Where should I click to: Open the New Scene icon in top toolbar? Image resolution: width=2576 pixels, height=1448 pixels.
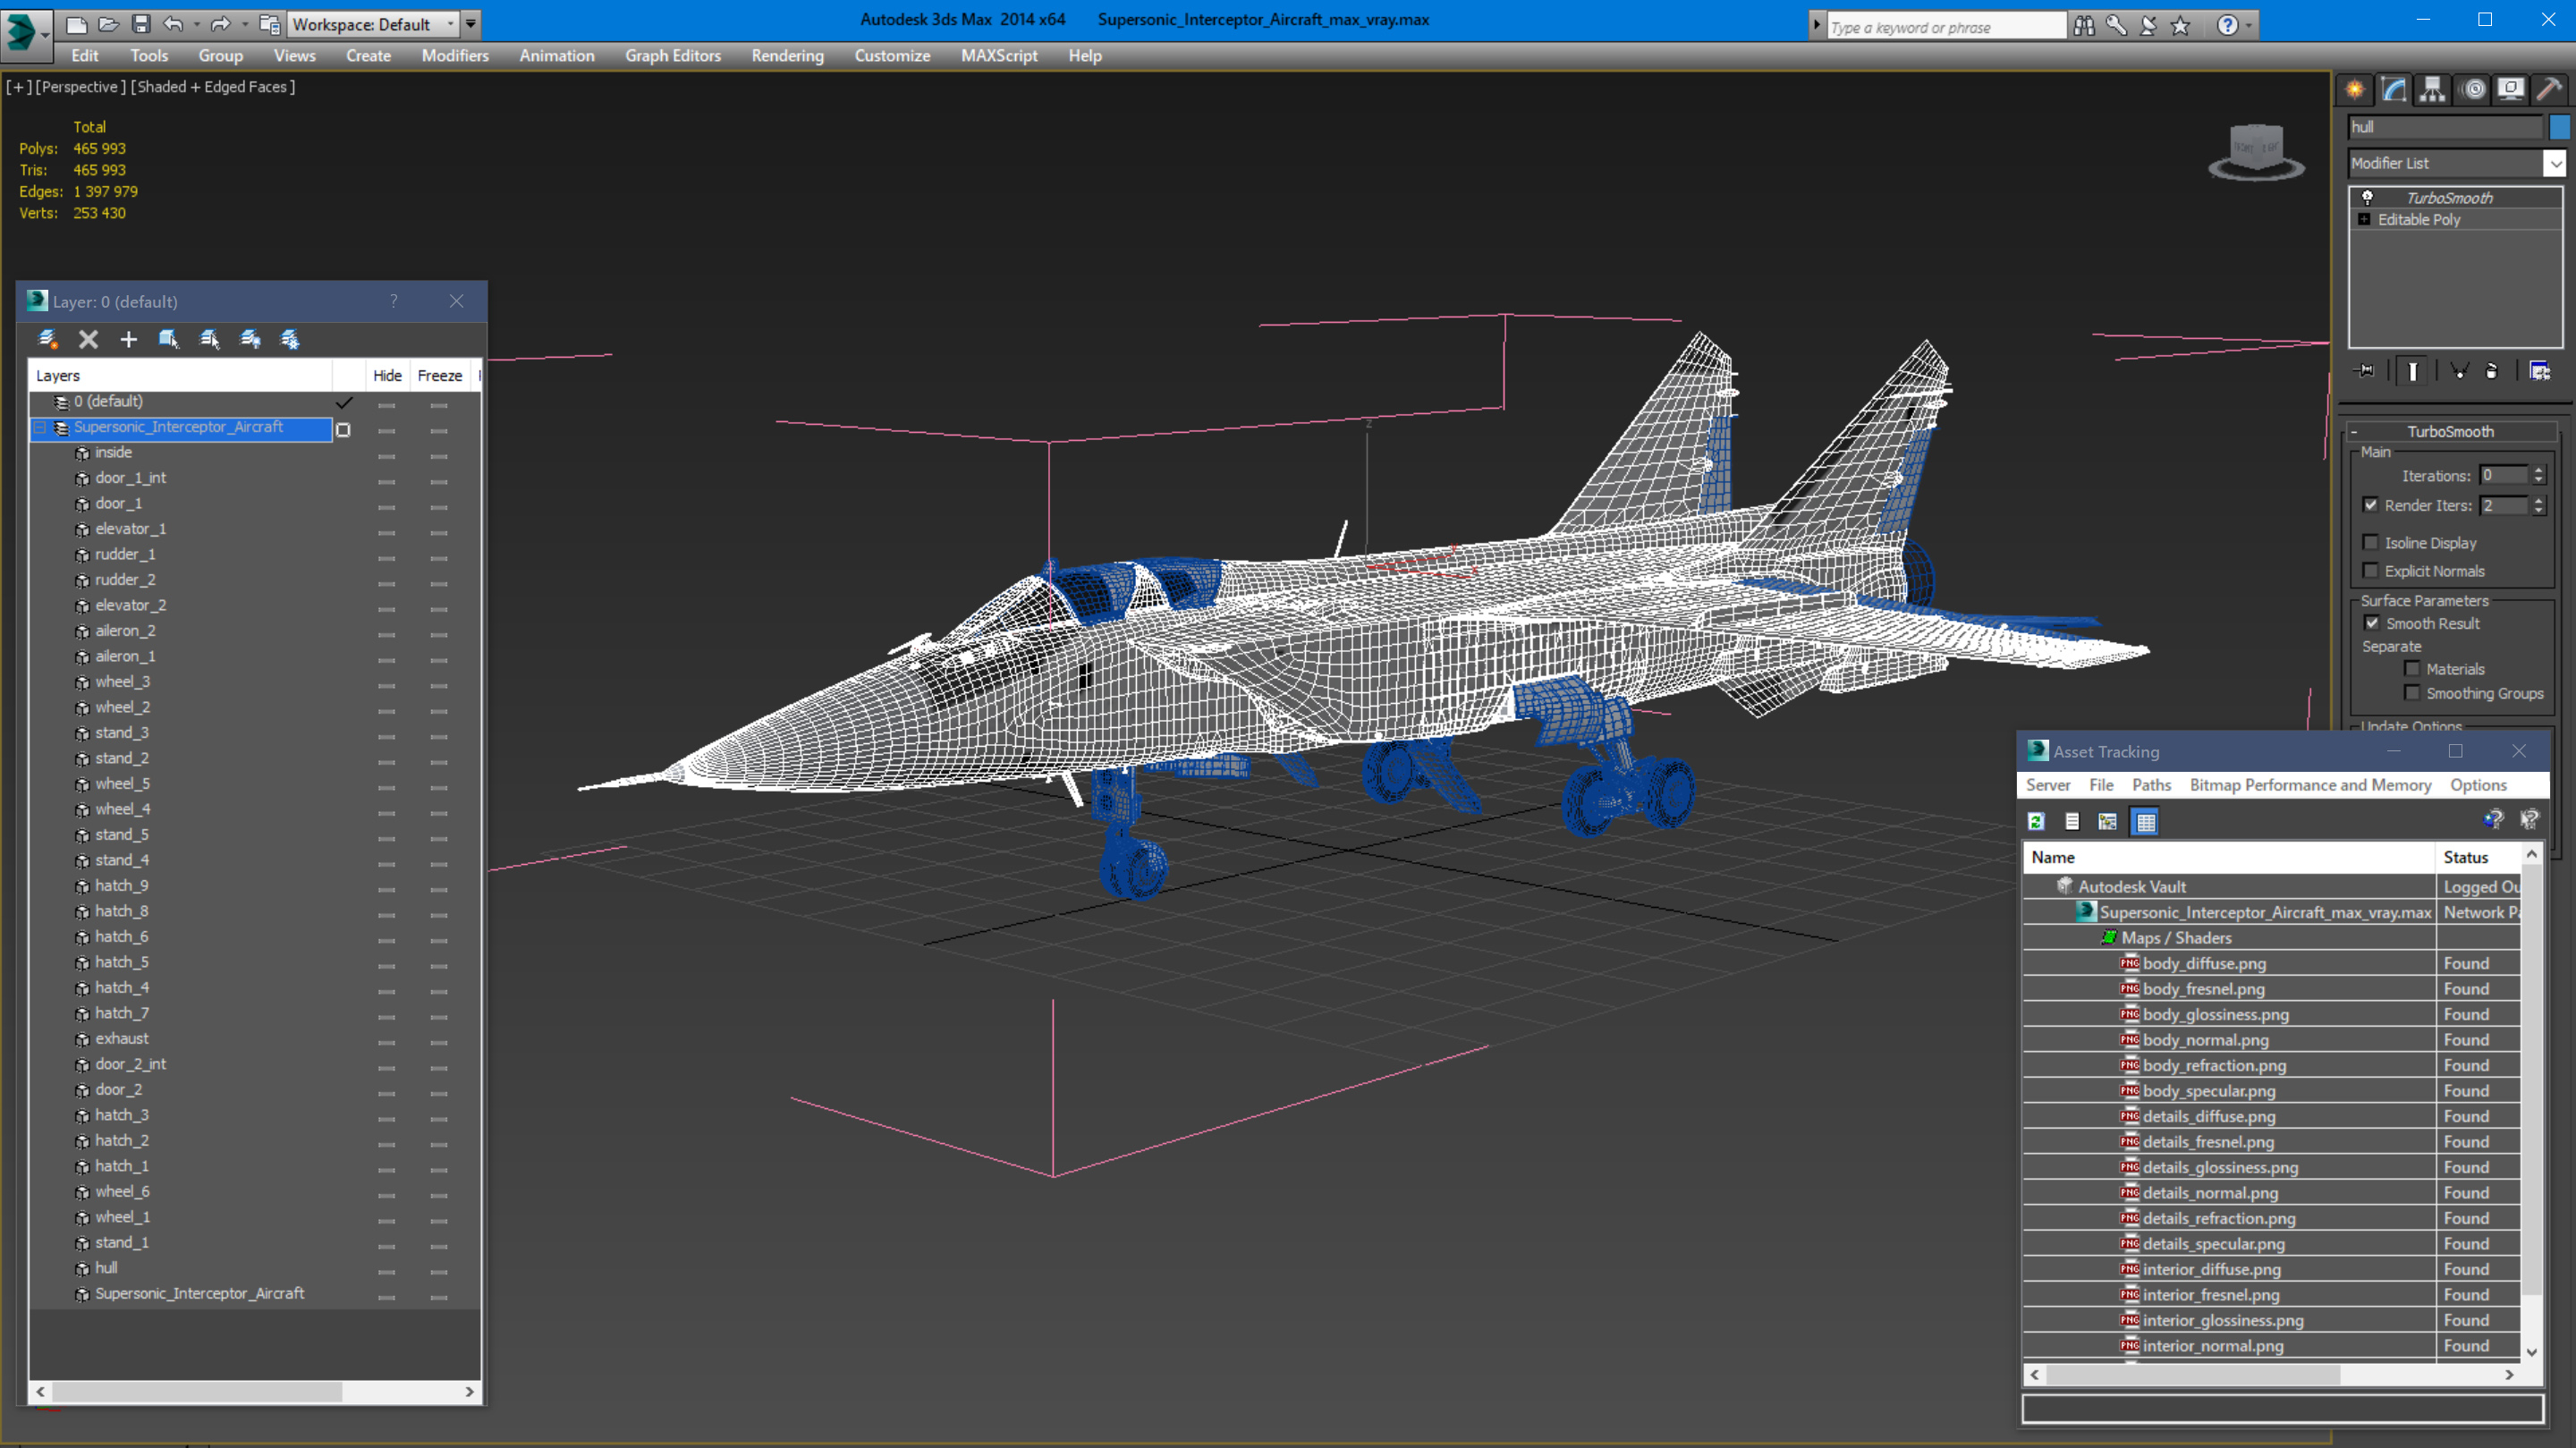pos(76,24)
